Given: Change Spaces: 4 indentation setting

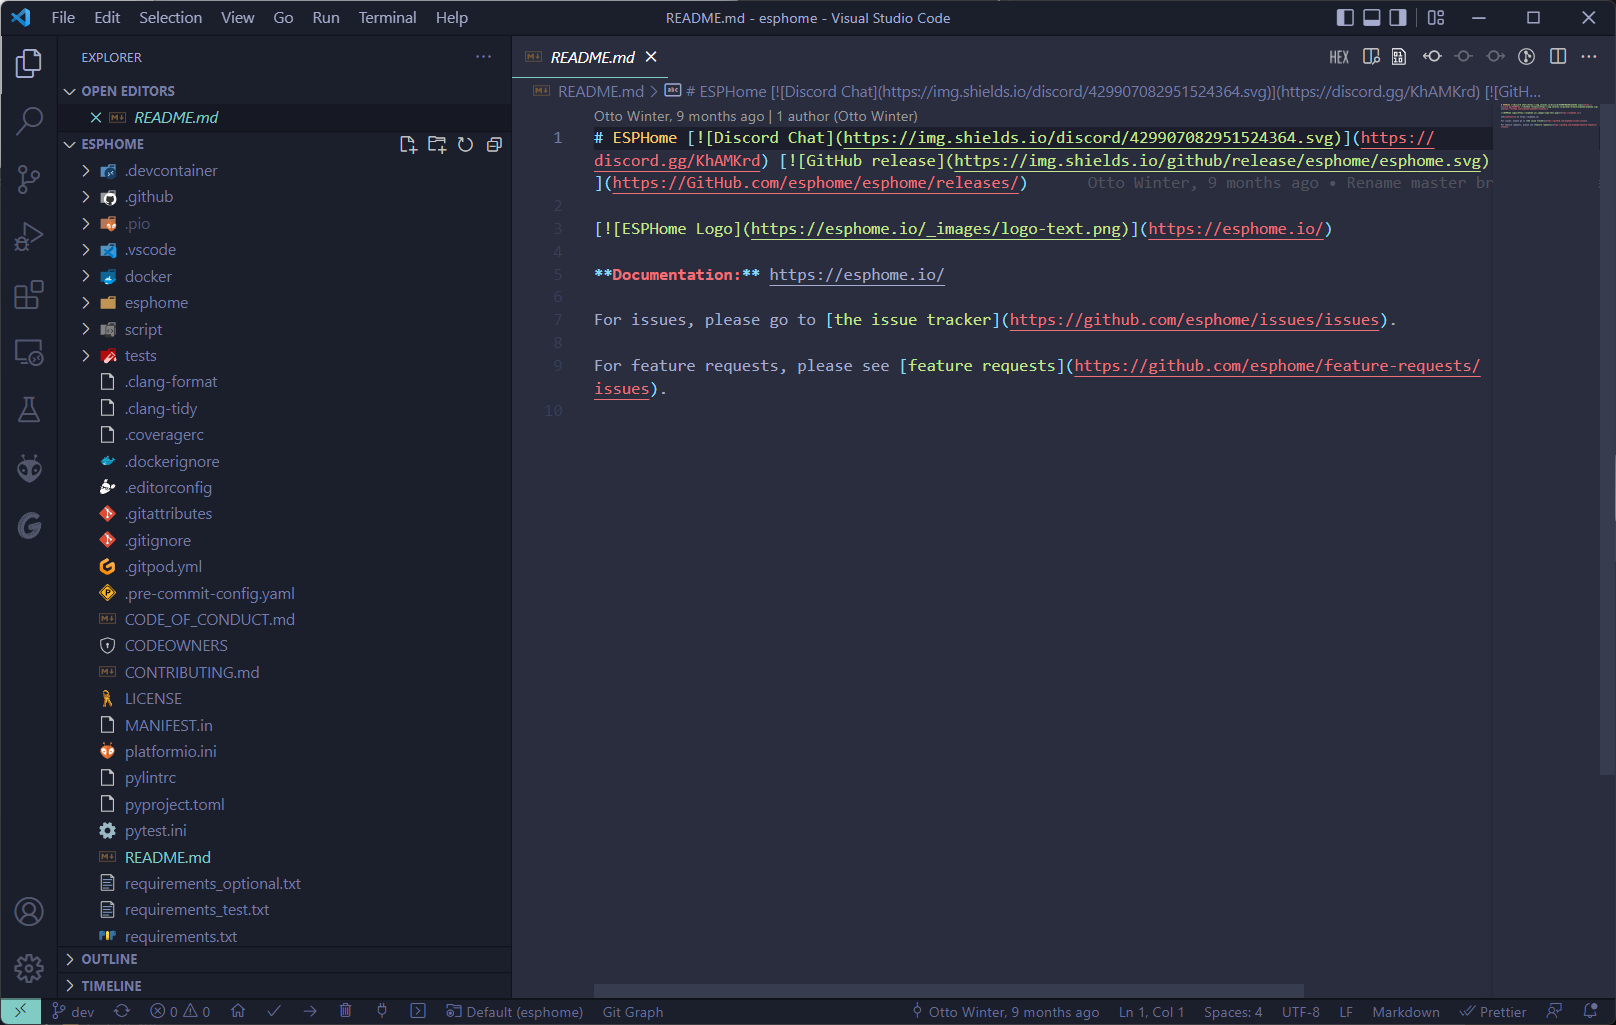Looking at the screenshot, I should 1233,1012.
